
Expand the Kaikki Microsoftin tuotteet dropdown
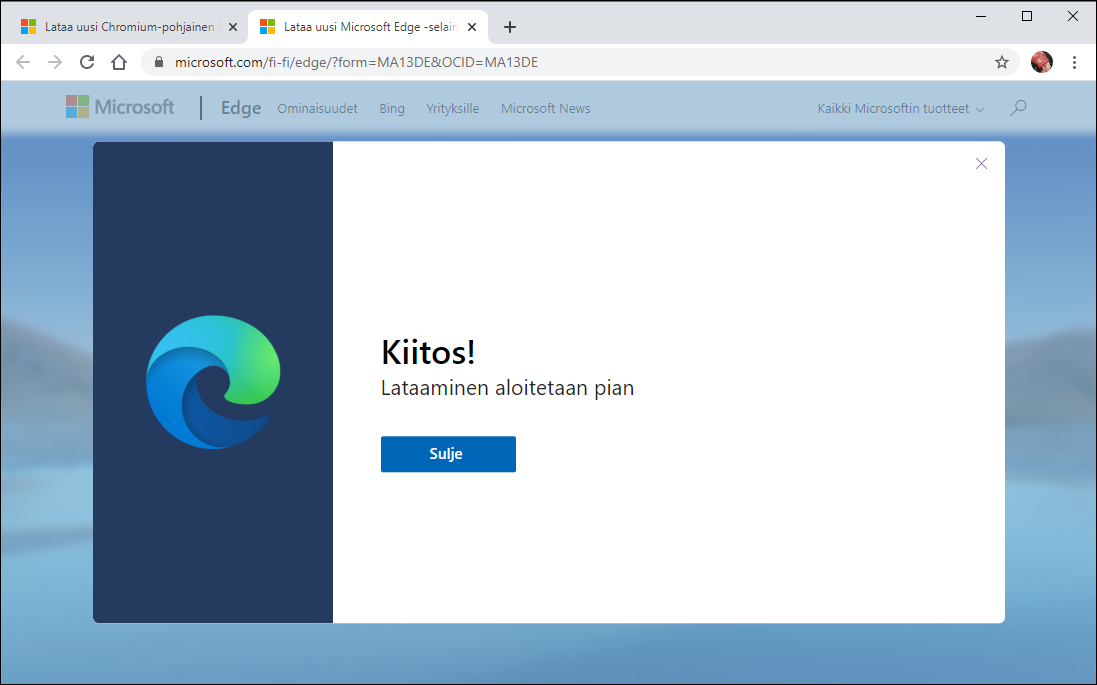(898, 108)
